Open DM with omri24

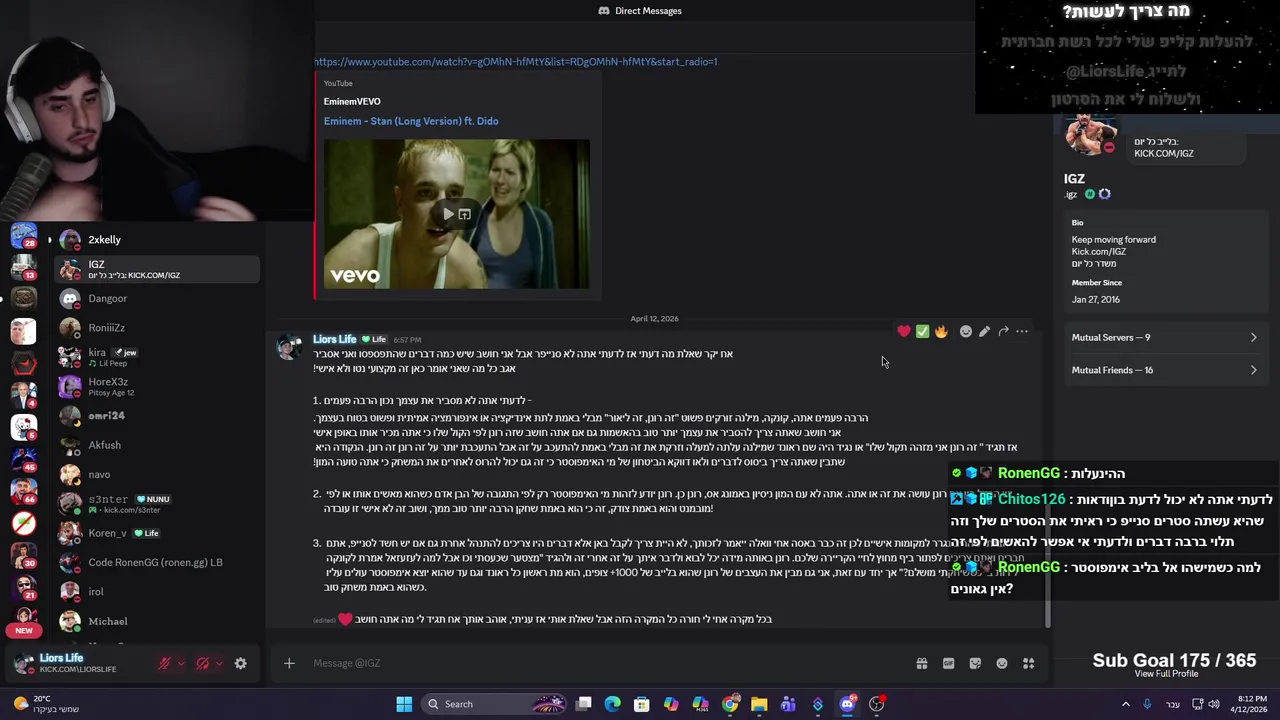[158, 415]
